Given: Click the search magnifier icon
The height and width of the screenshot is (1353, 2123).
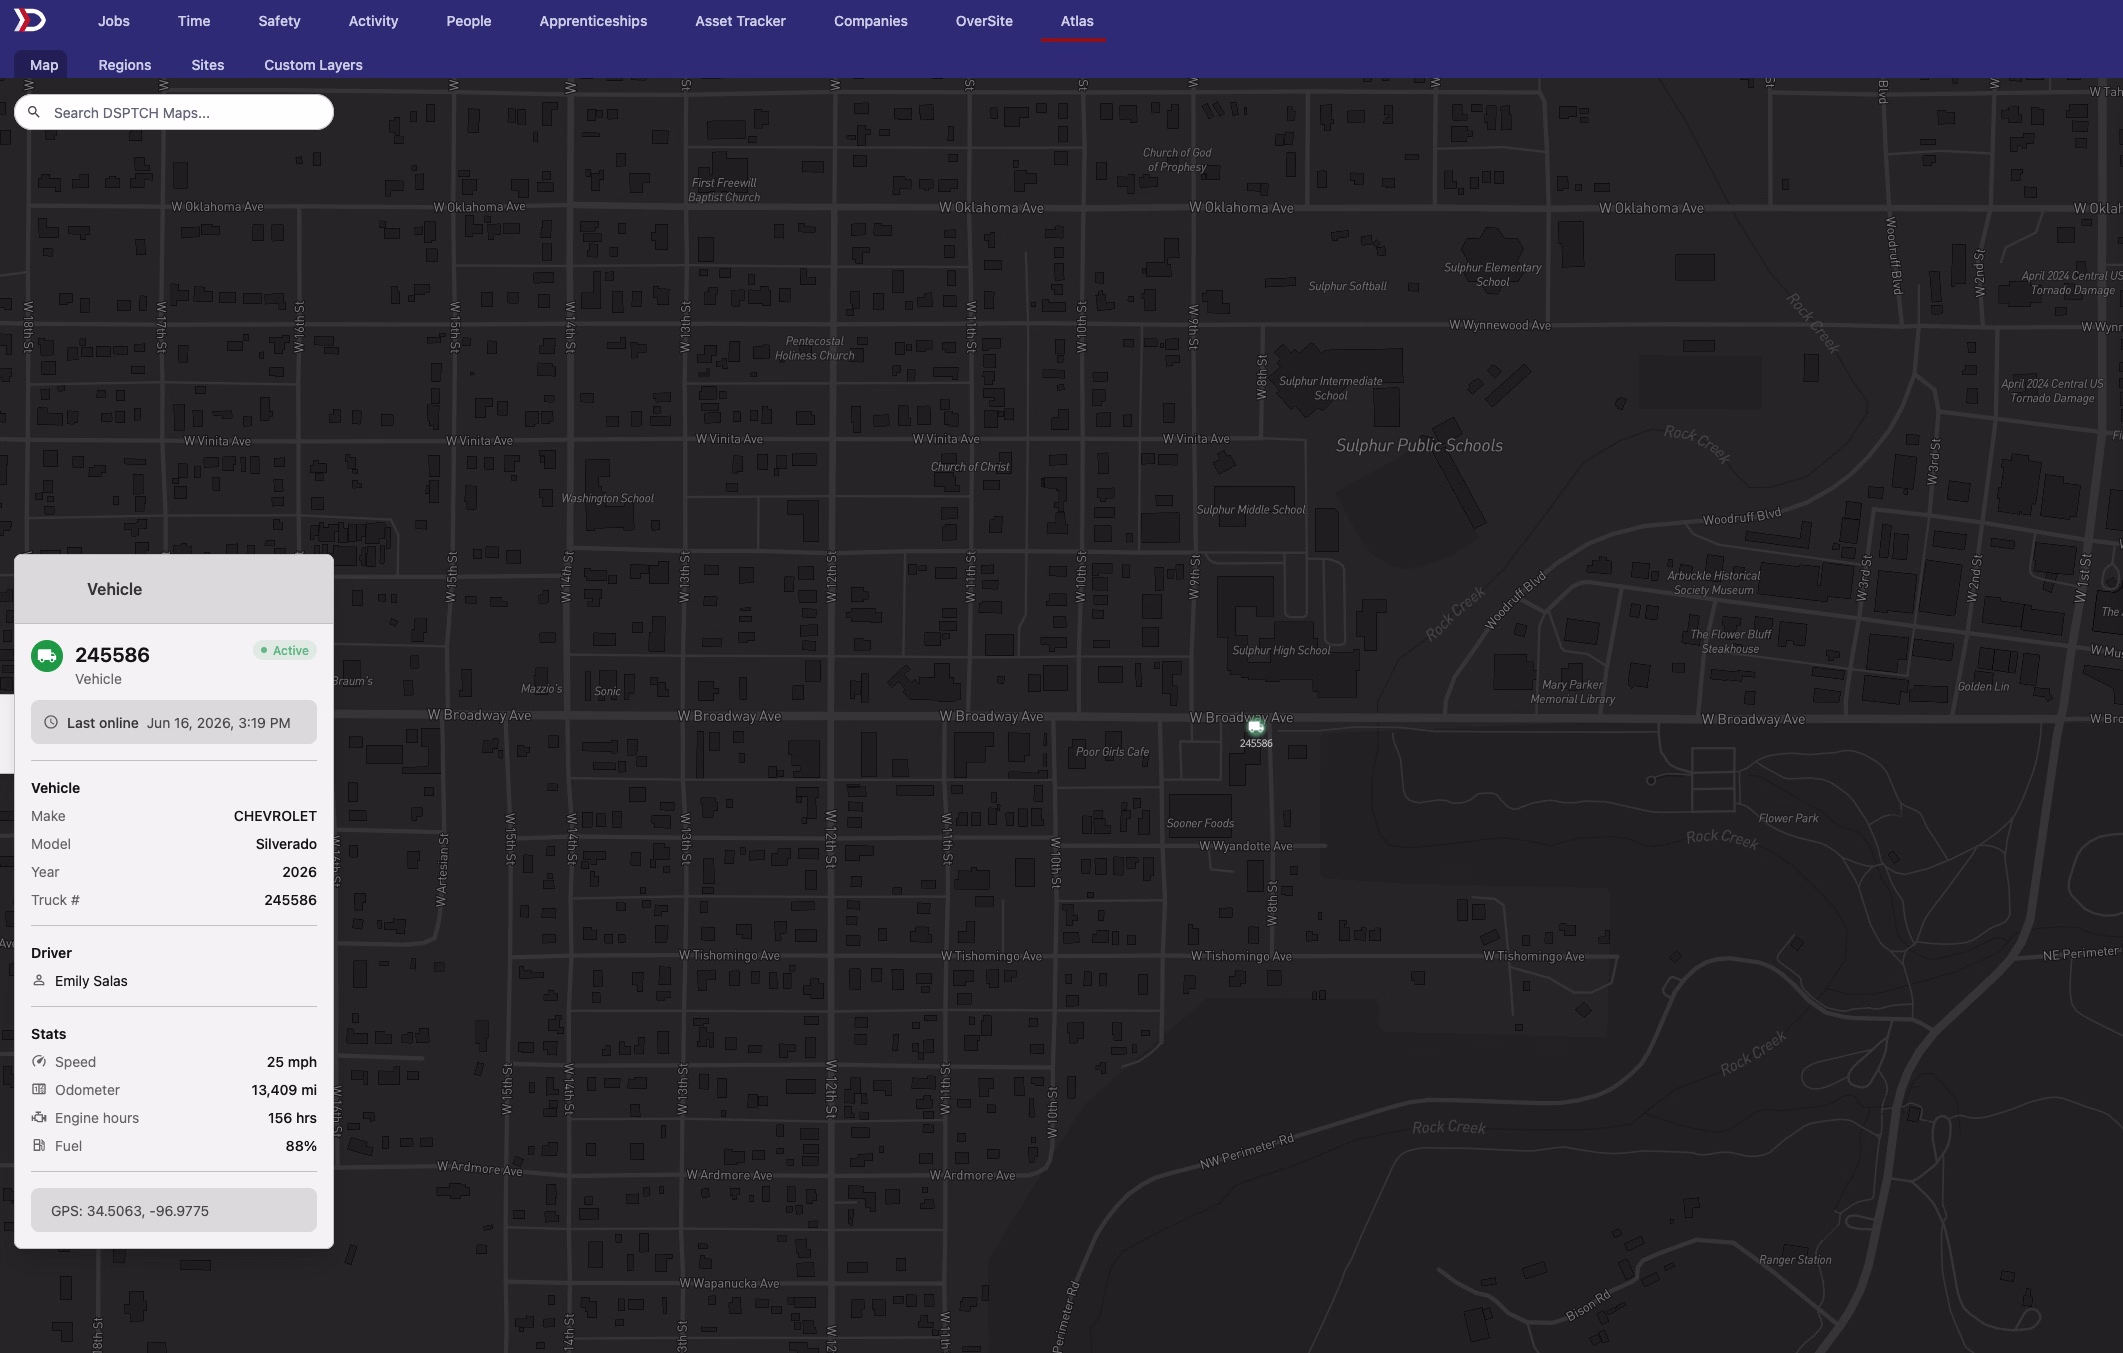Looking at the screenshot, I should click(34, 112).
